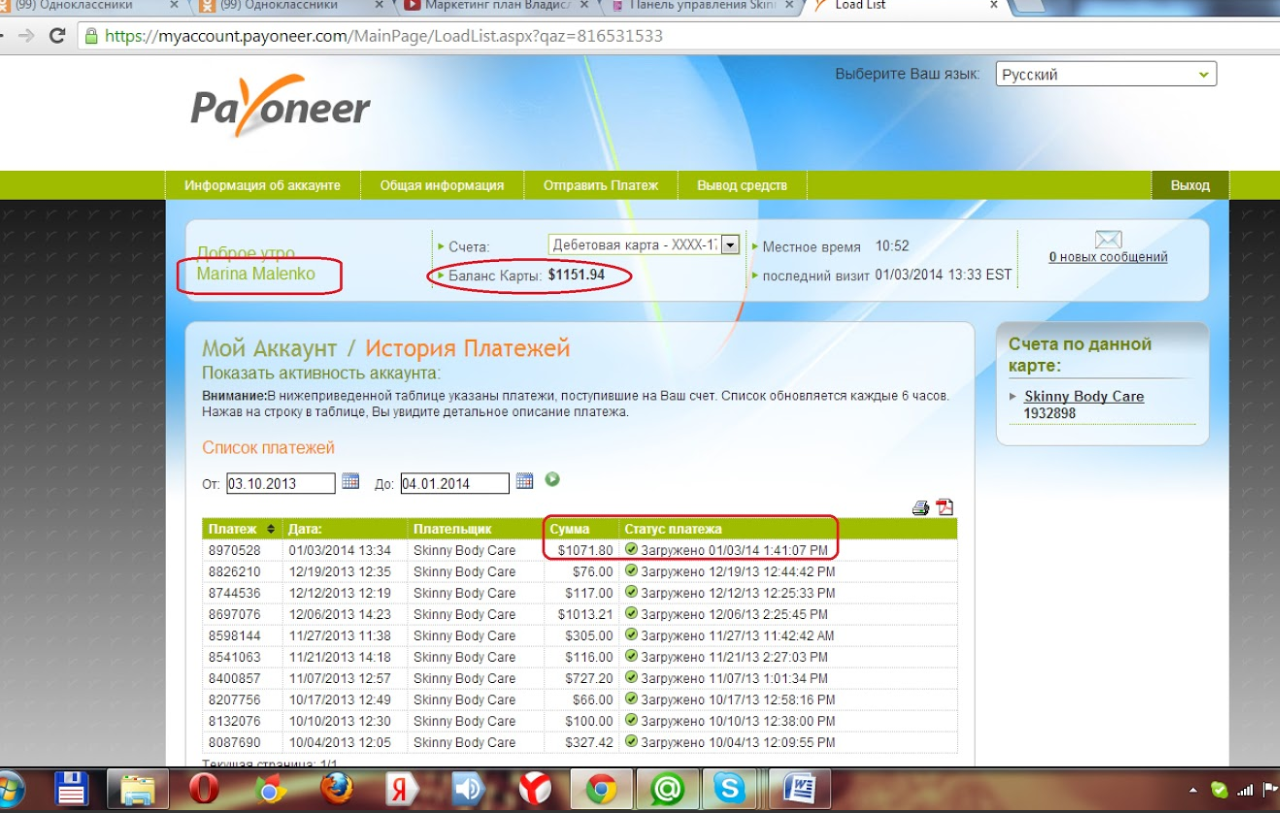Click date cell '10/04/2013 12:05'

(340, 742)
